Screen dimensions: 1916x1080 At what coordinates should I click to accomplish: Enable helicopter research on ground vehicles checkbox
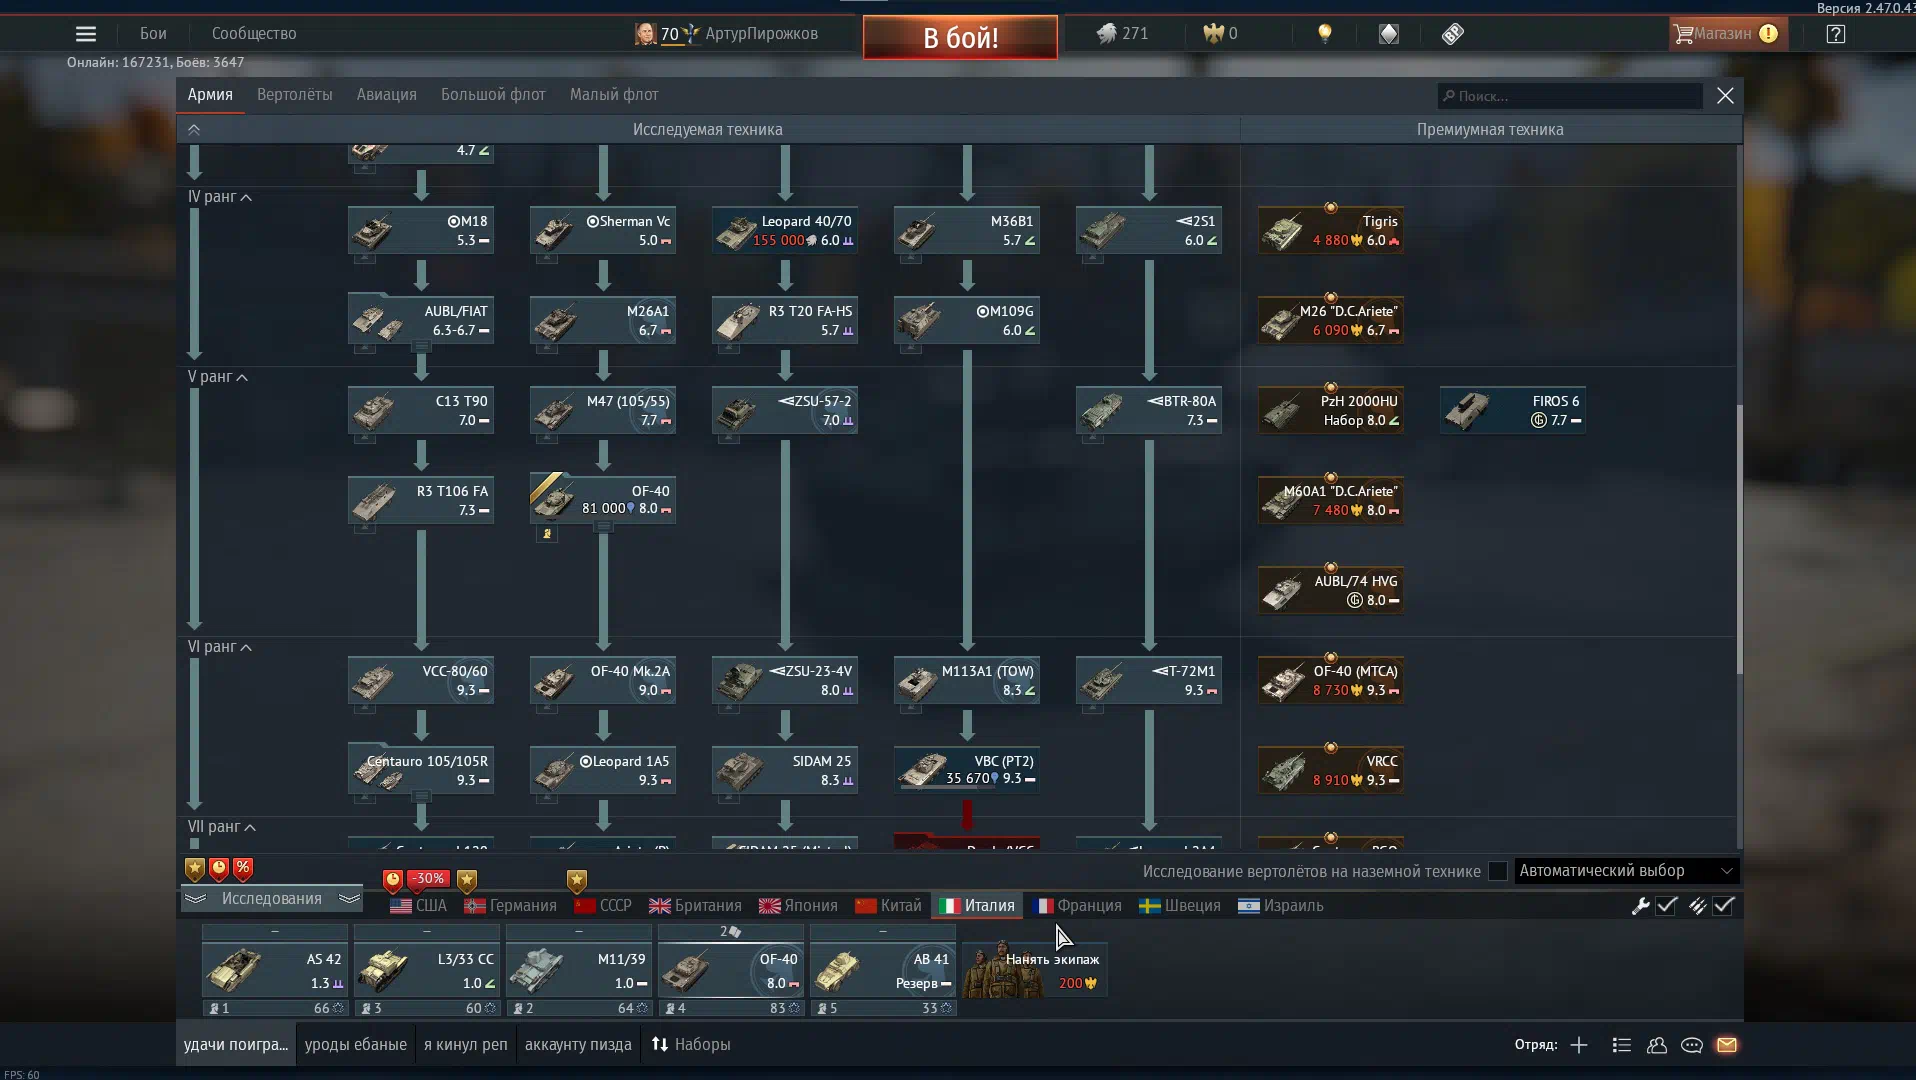[x=1497, y=871]
